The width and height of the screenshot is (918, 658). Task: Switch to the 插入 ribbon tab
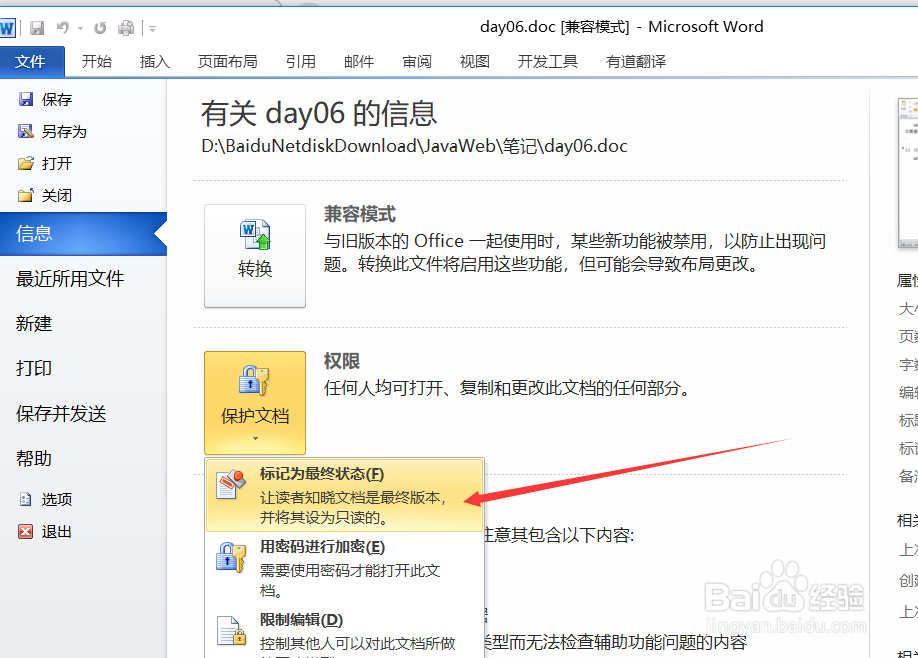tap(155, 61)
